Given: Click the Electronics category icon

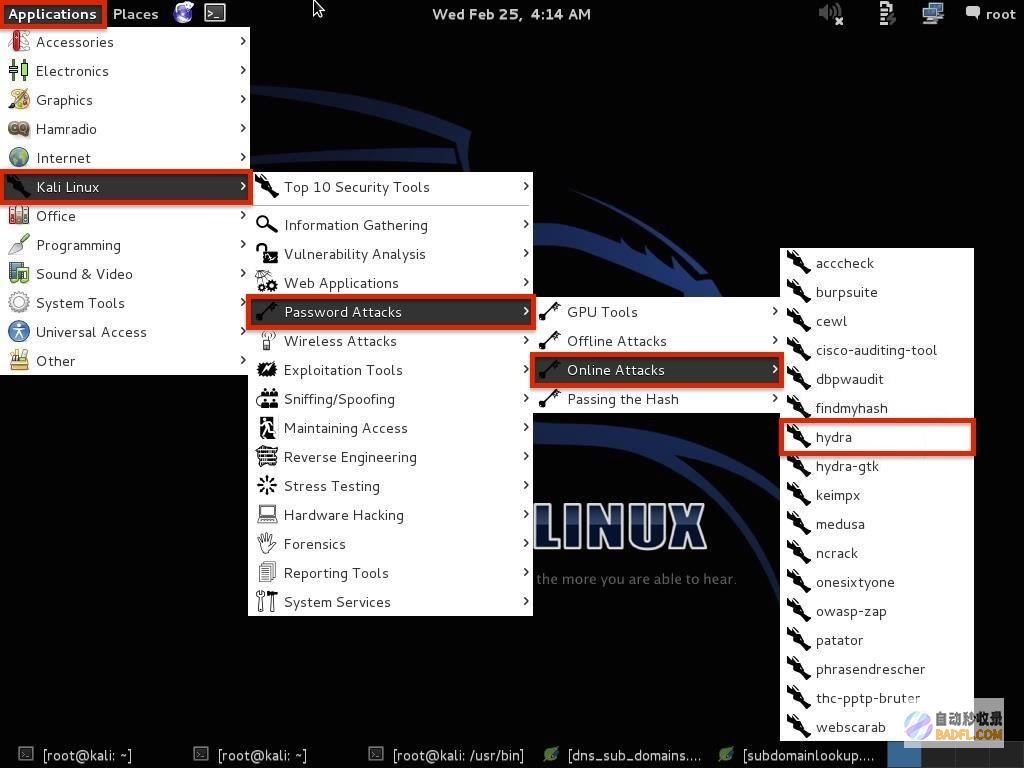Looking at the screenshot, I should pyautogui.click(x=18, y=71).
